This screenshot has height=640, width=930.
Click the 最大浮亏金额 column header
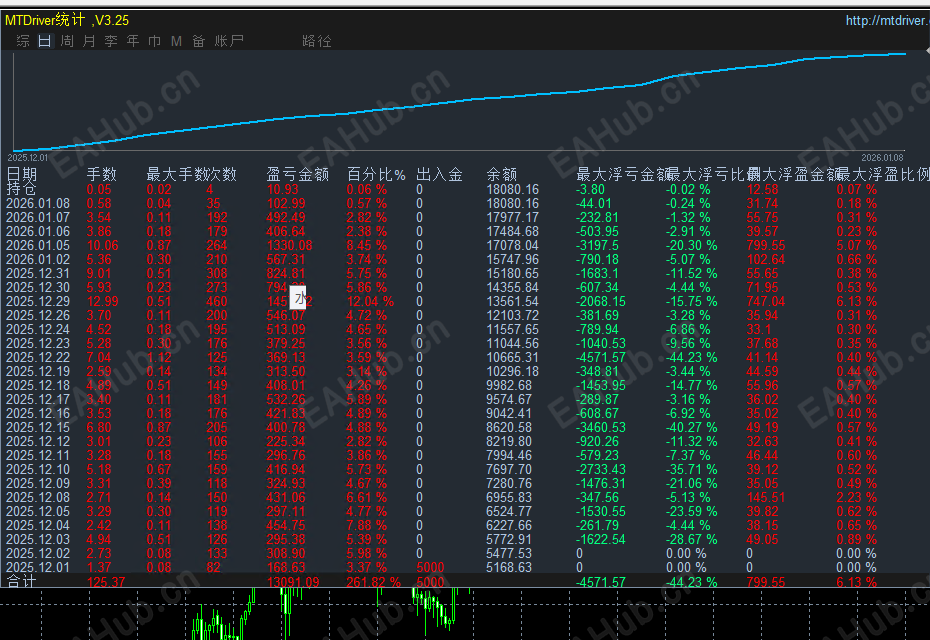[x=622, y=174]
